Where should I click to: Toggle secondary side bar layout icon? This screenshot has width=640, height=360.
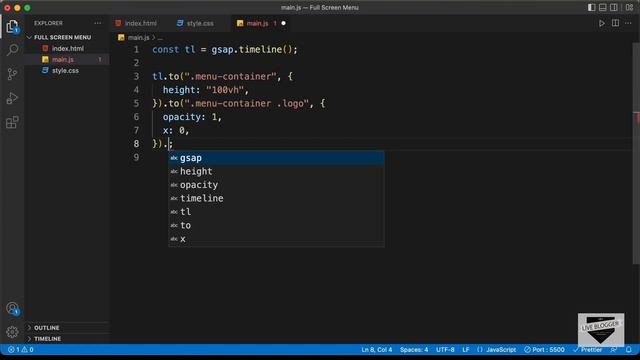(613, 7)
